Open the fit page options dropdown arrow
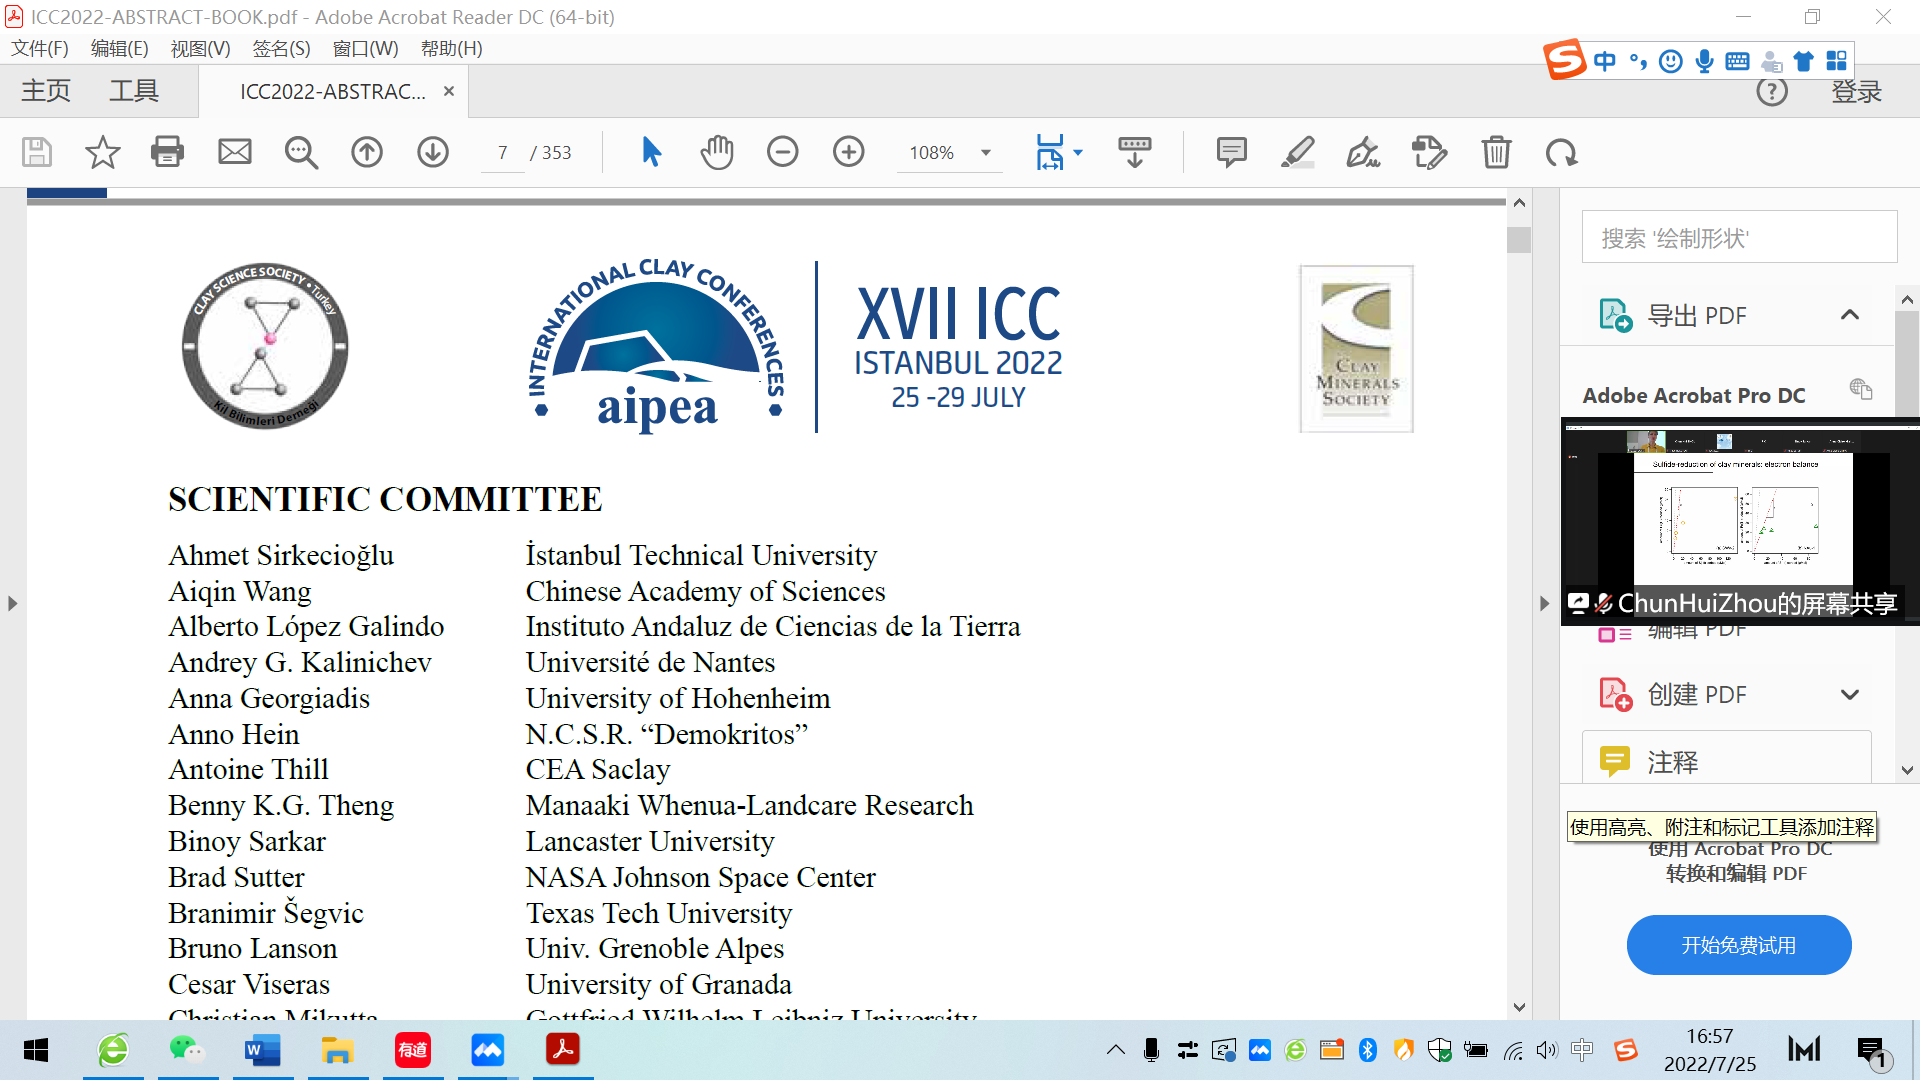The height and width of the screenshot is (1080, 1920). pos(1078,153)
